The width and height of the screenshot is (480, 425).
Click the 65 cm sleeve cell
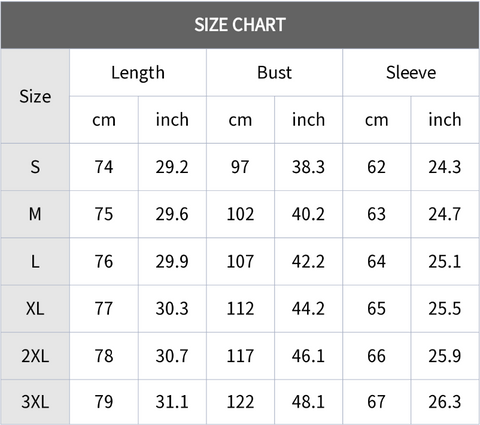click(377, 309)
